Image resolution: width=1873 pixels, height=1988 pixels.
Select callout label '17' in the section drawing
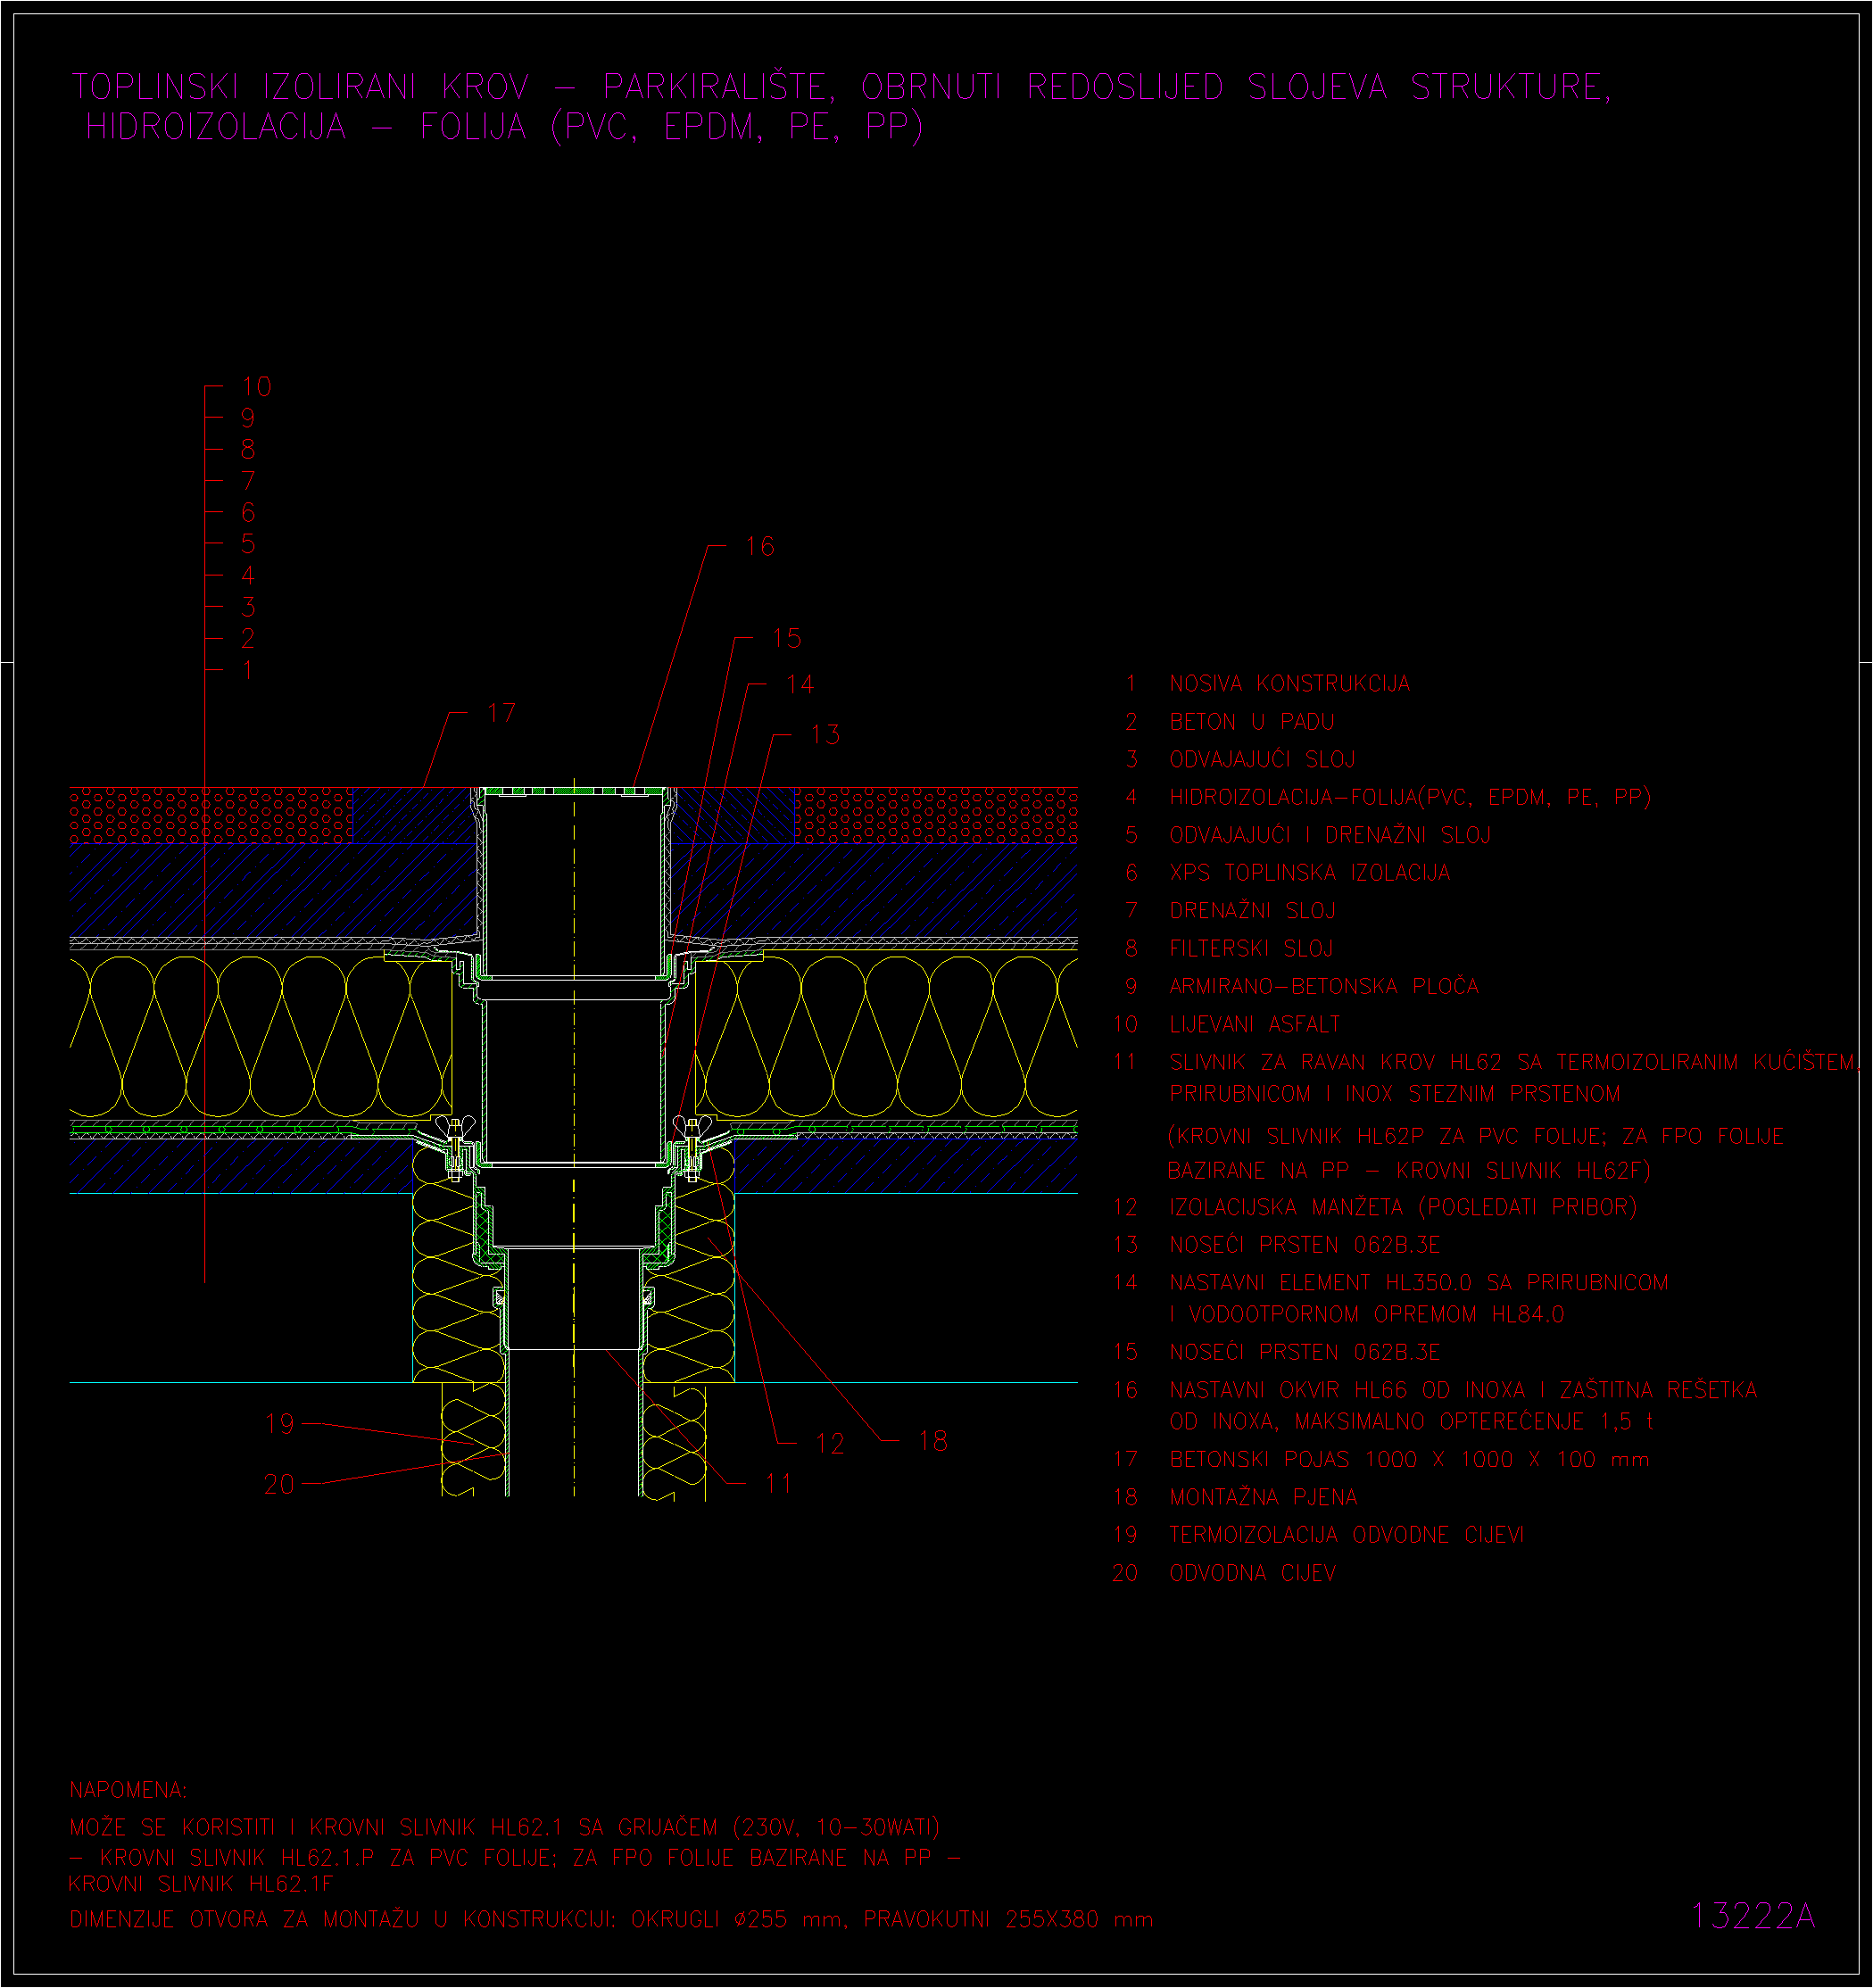502,713
